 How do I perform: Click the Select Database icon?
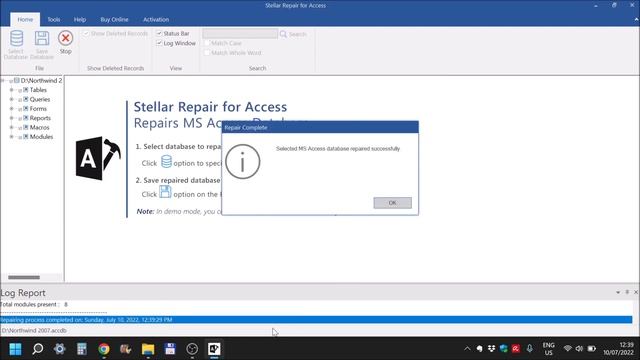(x=16, y=39)
